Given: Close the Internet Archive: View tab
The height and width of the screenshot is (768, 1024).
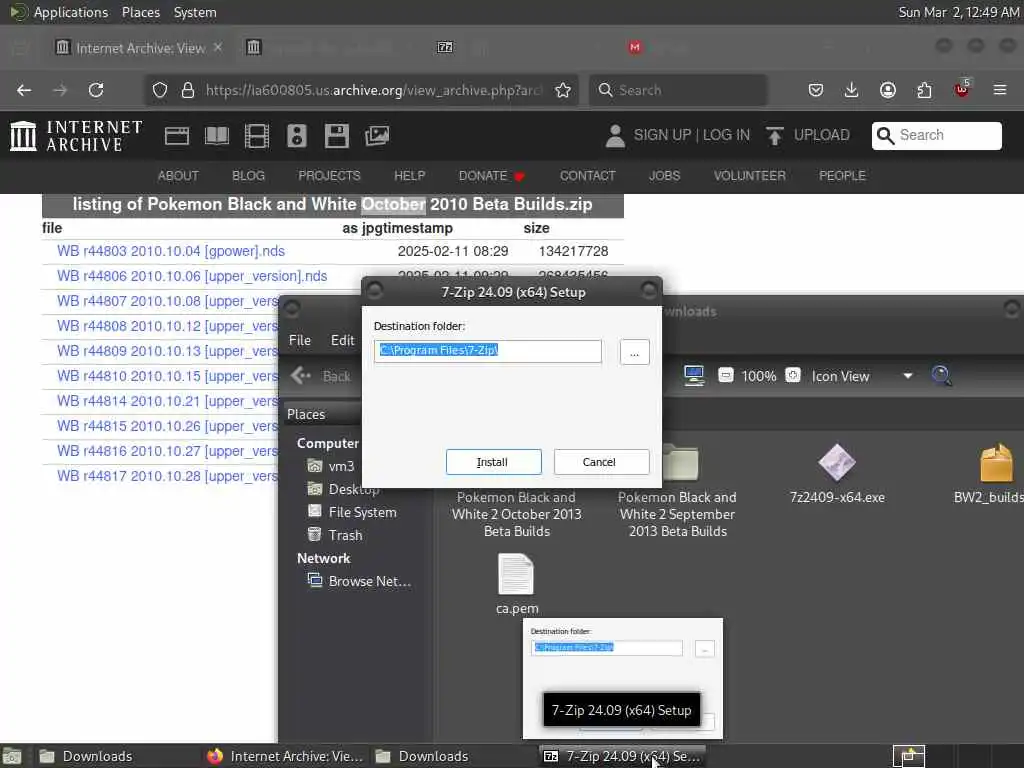Looking at the screenshot, I should click(x=218, y=48).
